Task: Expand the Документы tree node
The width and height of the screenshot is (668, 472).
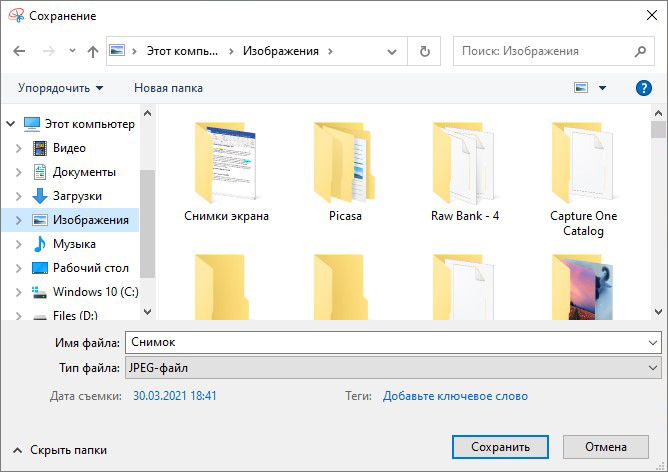Action: pyautogui.click(x=18, y=172)
